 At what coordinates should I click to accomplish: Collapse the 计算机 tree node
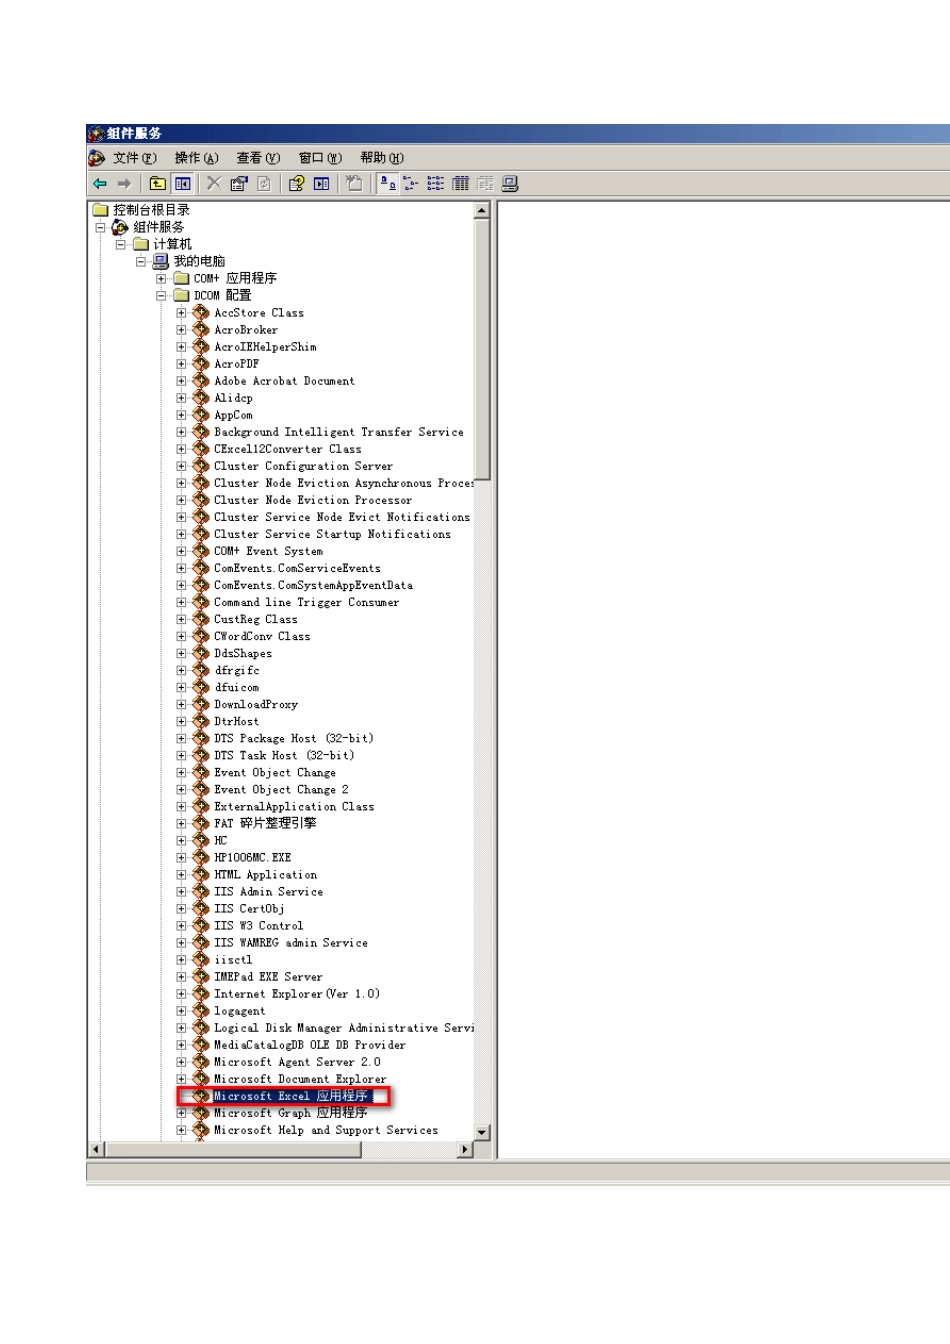(x=120, y=244)
